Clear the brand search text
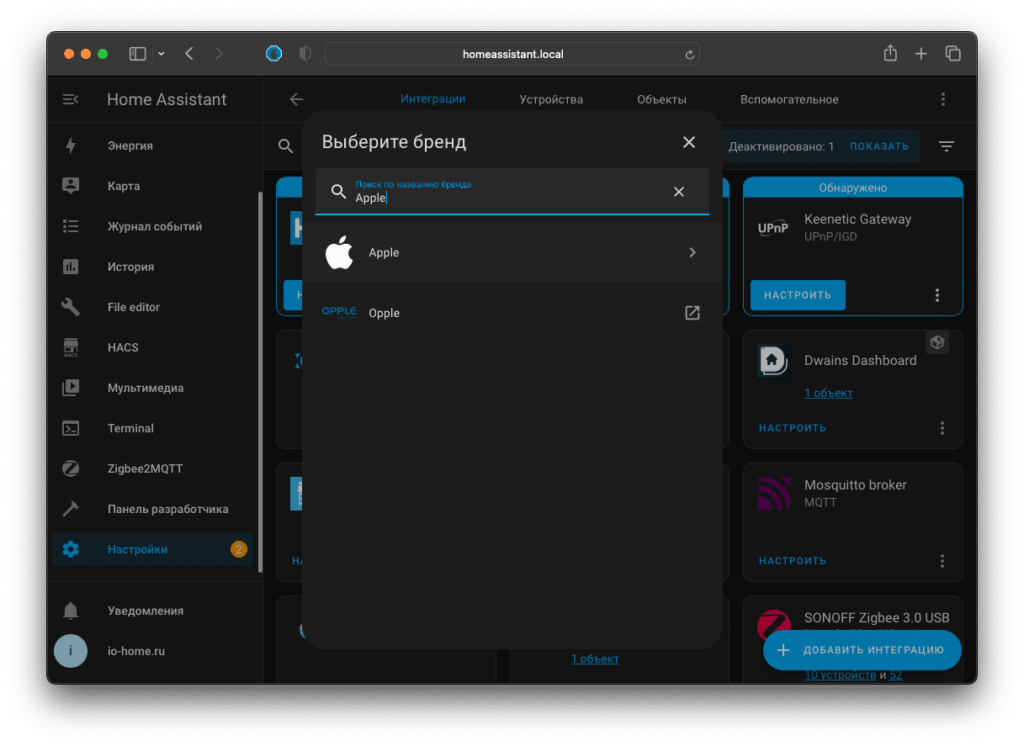The height and width of the screenshot is (746, 1024). click(679, 191)
